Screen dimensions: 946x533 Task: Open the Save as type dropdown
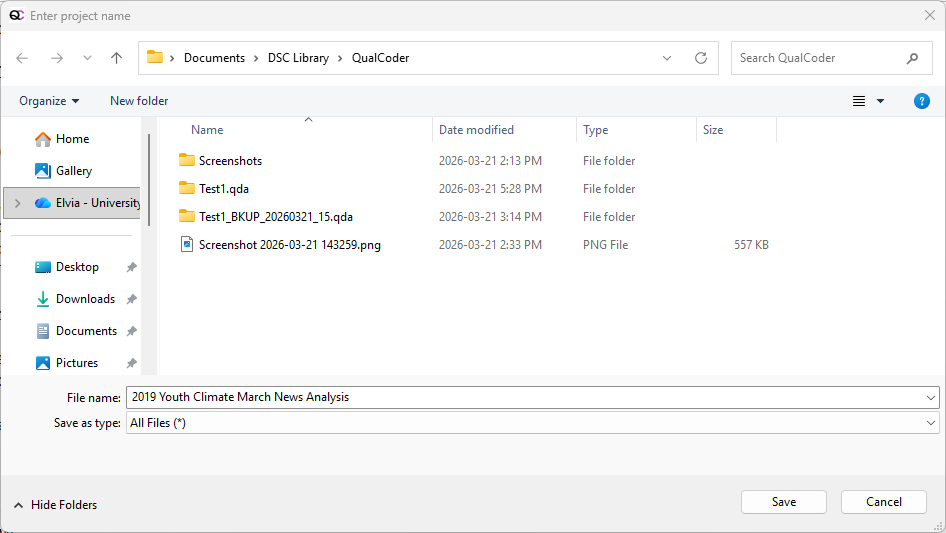931,423
